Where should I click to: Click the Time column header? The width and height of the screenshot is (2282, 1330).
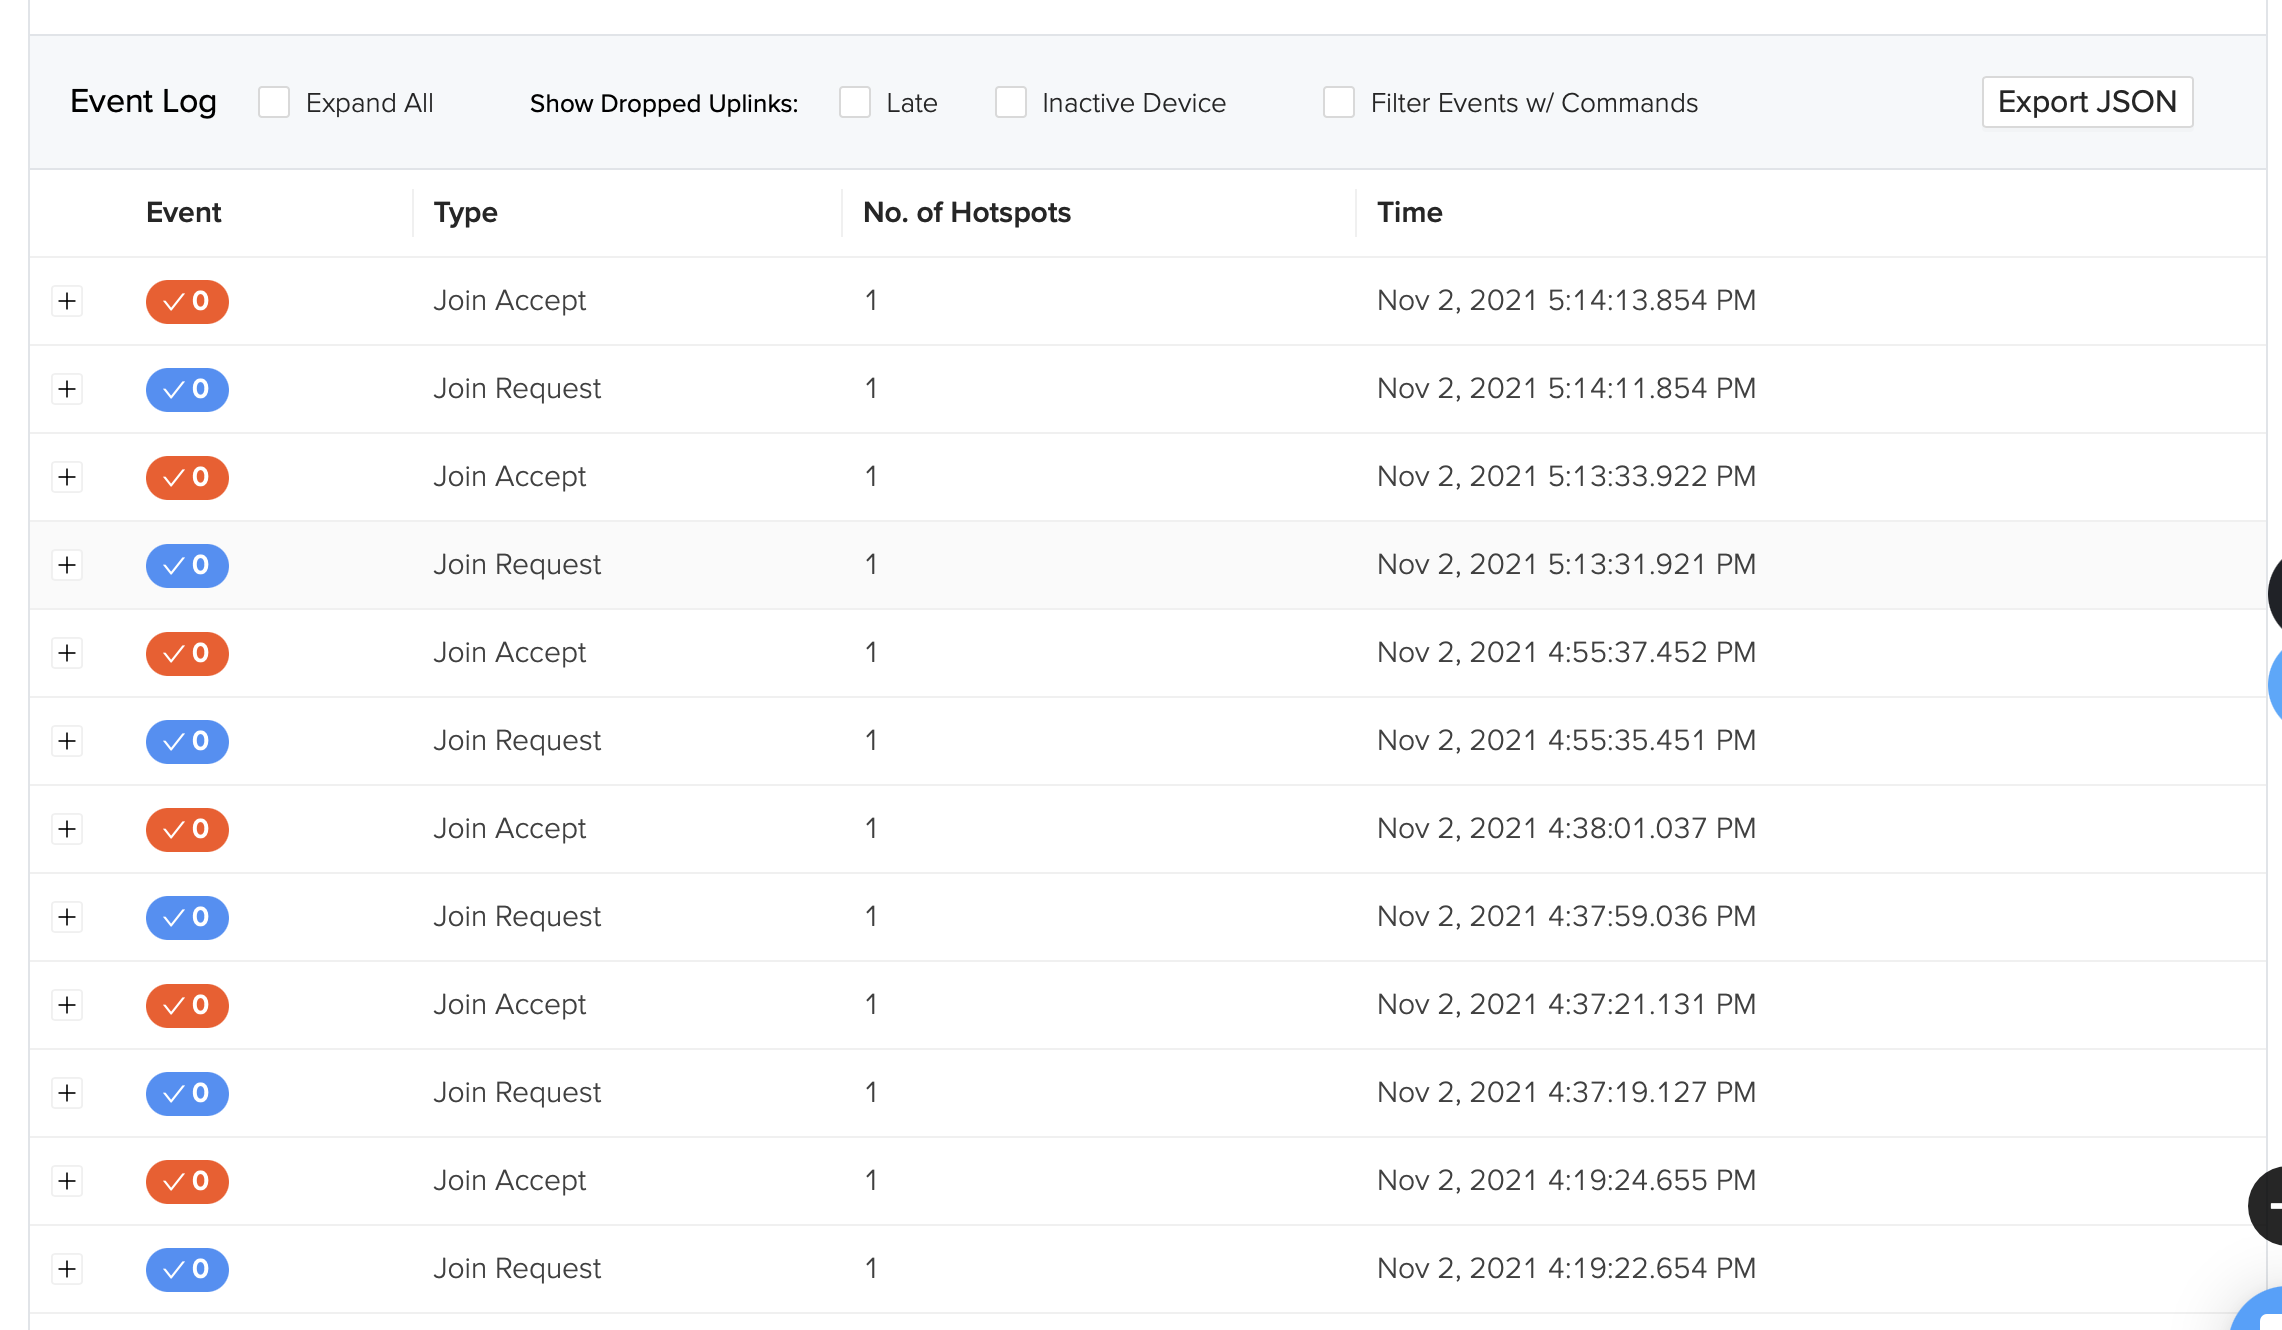tap(1409, 212)
